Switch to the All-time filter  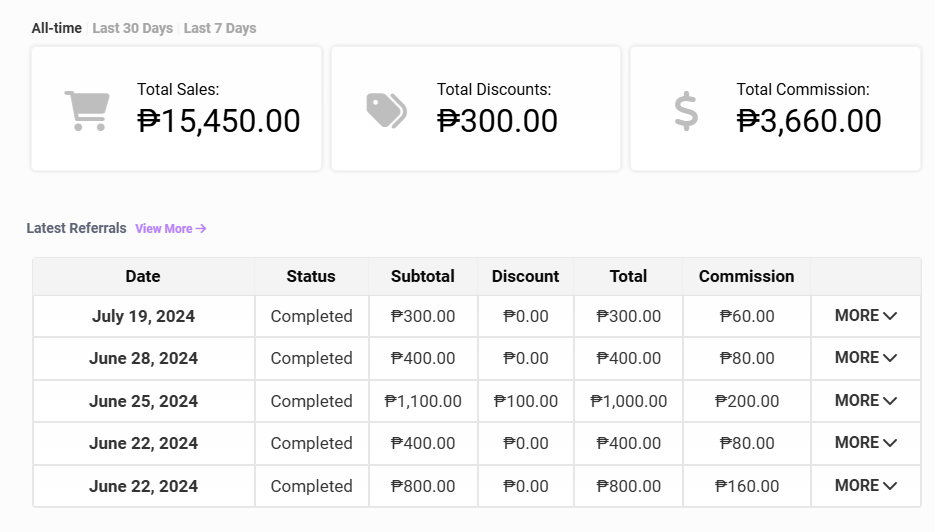coord(56,28)
